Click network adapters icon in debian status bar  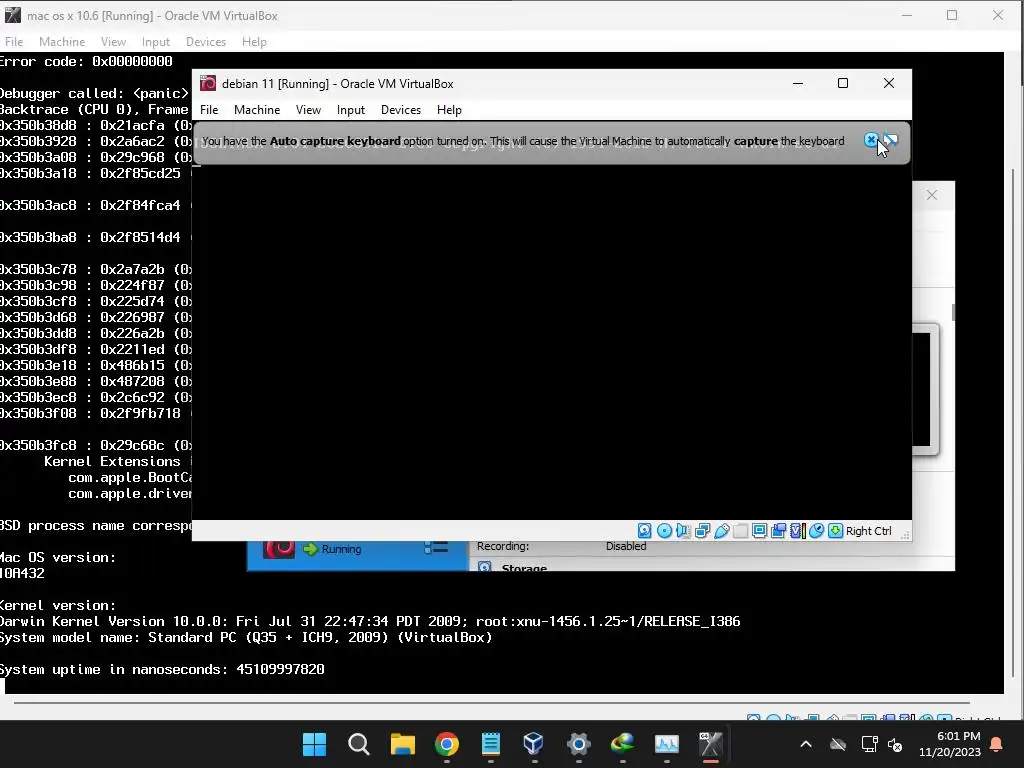[x=703, y=531]
